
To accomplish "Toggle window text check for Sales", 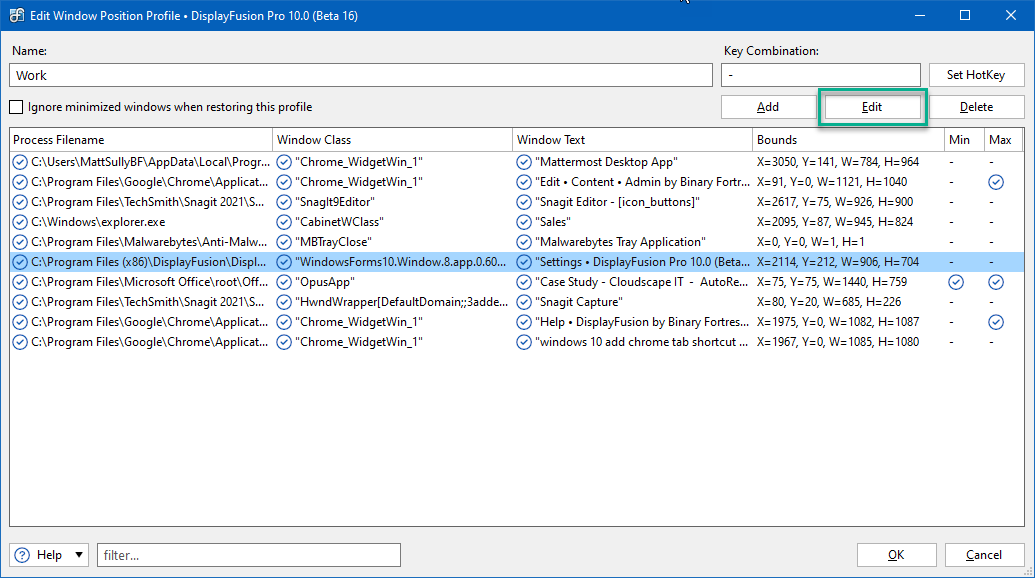I will [524, 222].
